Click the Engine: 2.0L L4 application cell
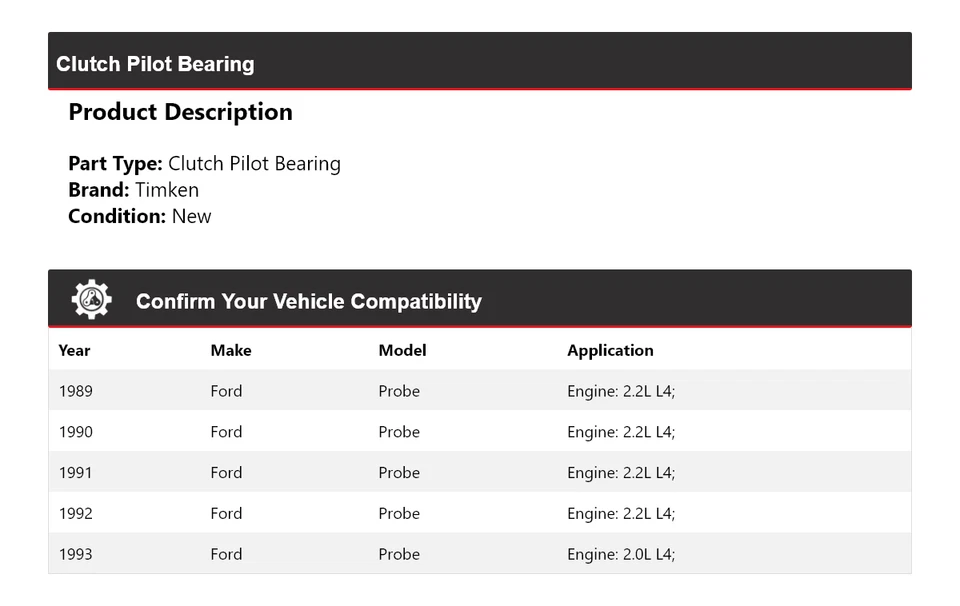Screen dimensions: 960x606 pyautogui.click(x=621, y=554)
